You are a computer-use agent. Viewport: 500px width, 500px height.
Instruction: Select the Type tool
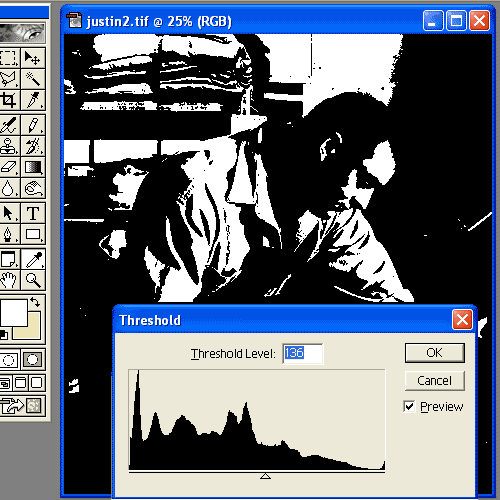[x=33, y=213]
